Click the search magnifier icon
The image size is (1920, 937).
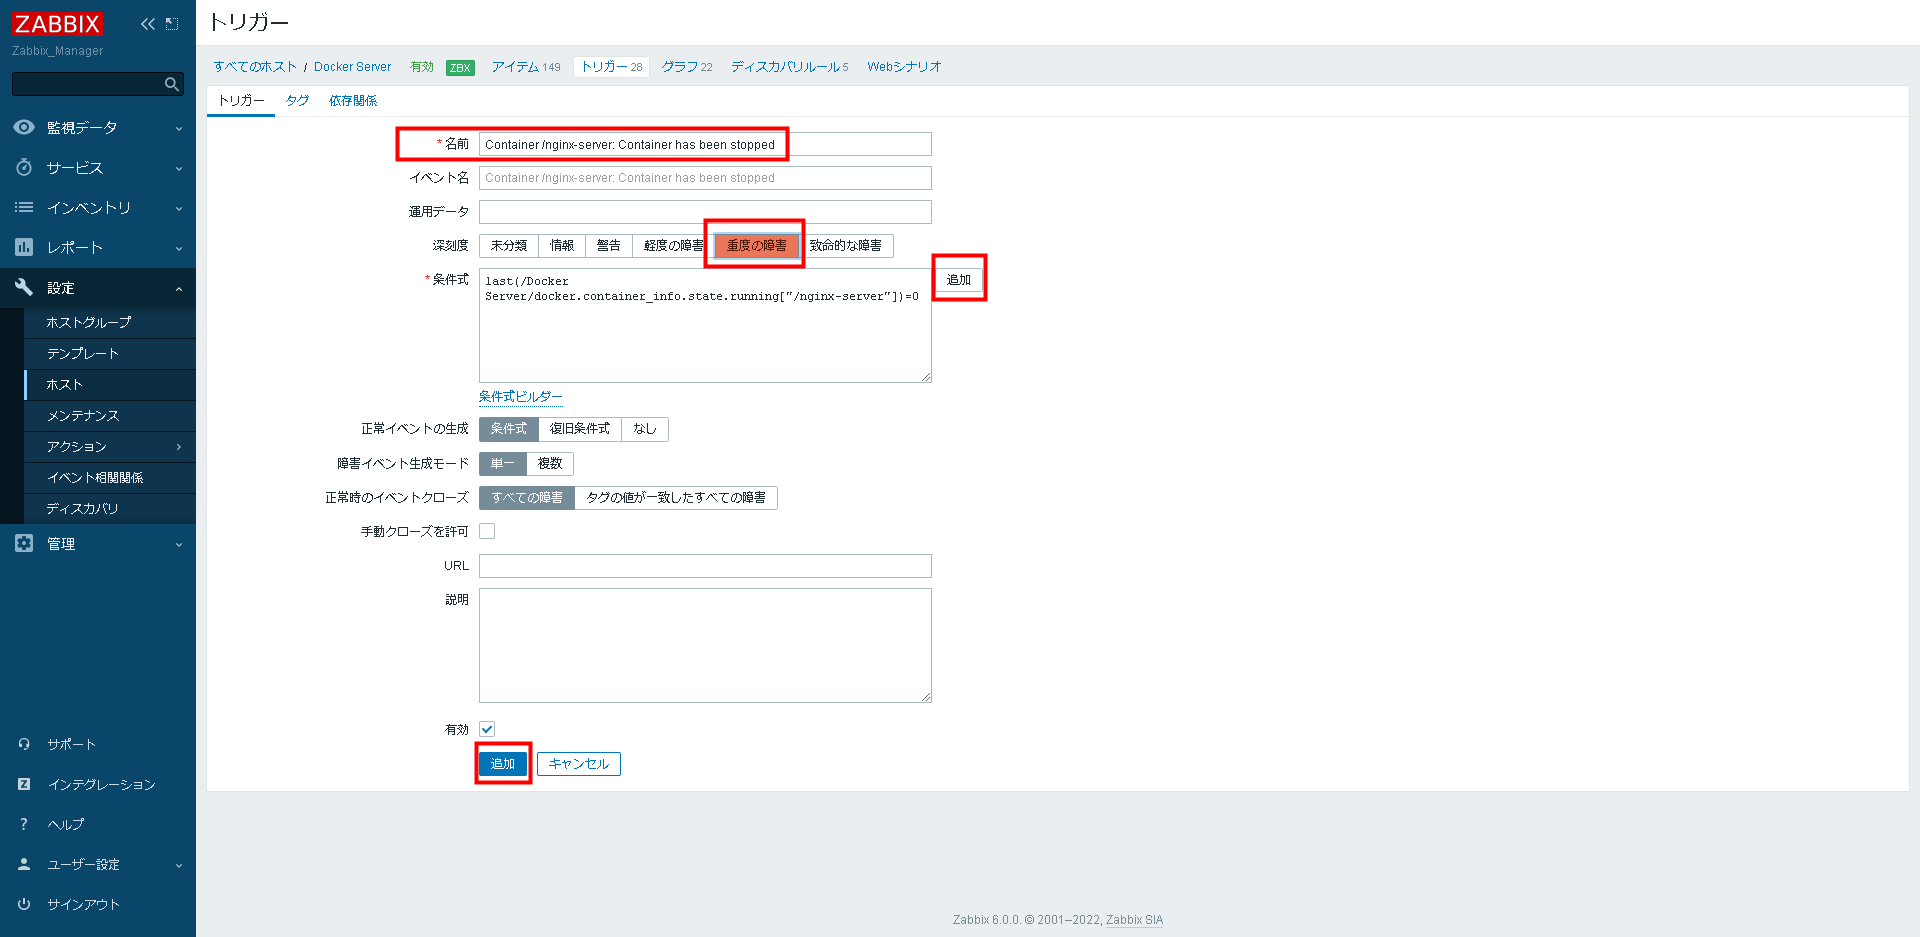172,85
